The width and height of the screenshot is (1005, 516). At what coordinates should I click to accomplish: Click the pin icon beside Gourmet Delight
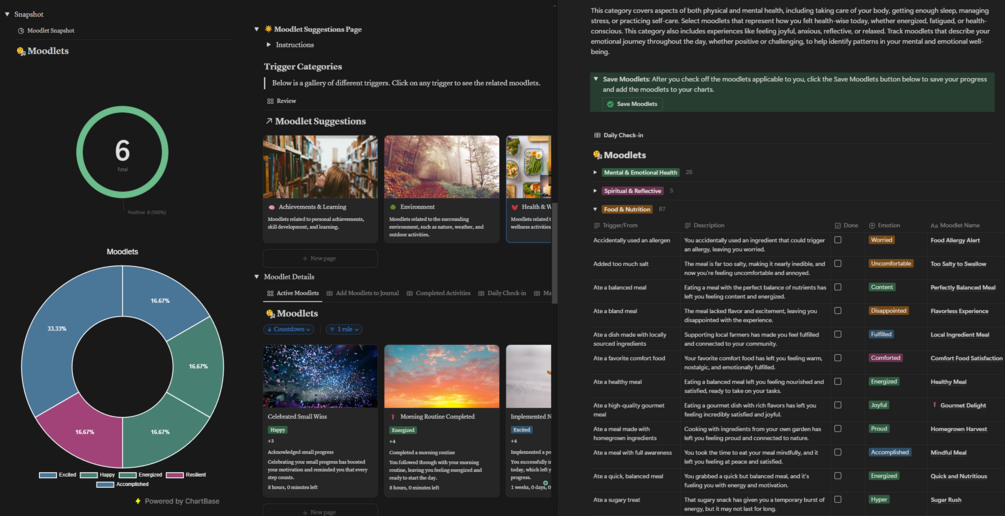tap(934, 405)
